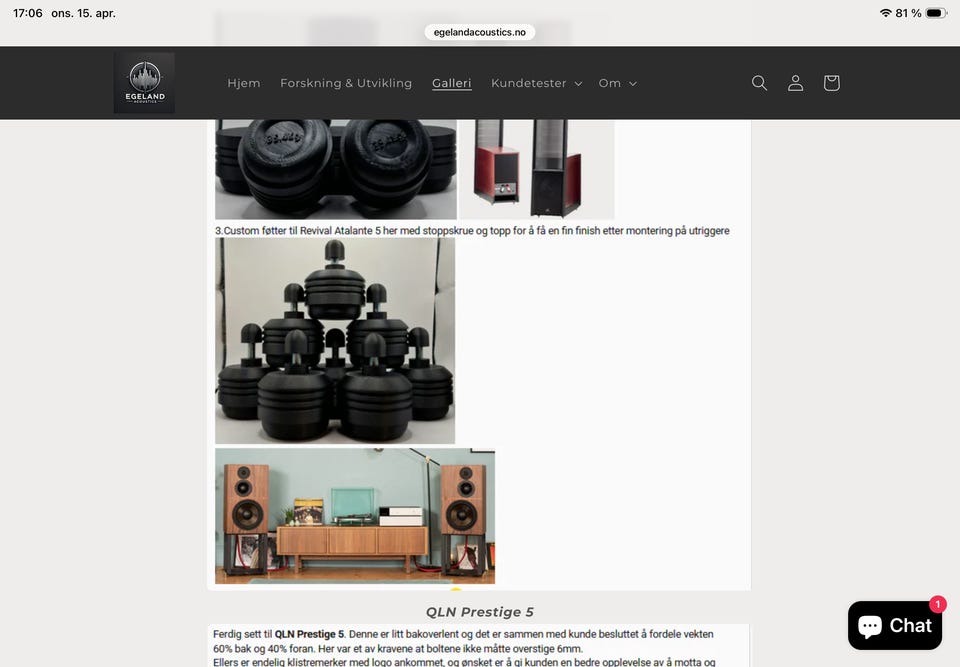
Task: Expand the Om dropdown menu
Action: click(618, 83)
